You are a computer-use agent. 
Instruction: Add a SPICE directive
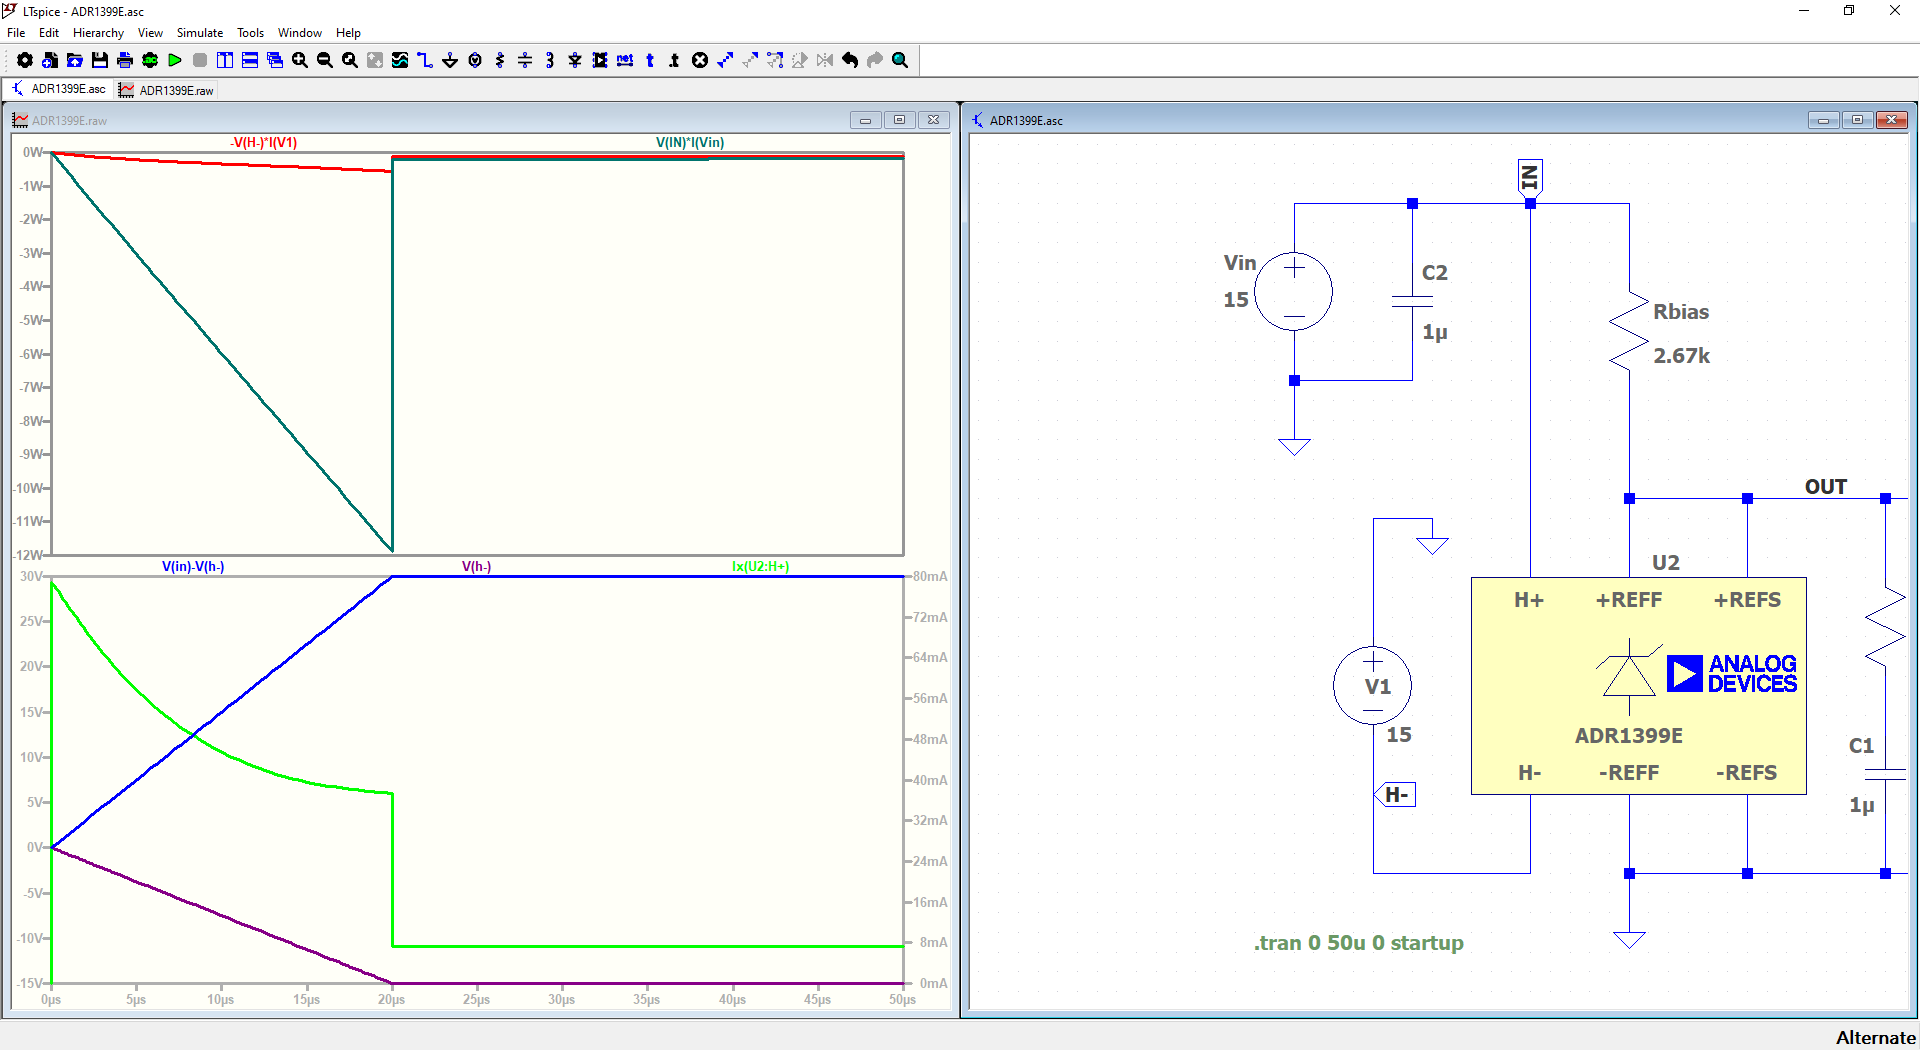point(675,60)
